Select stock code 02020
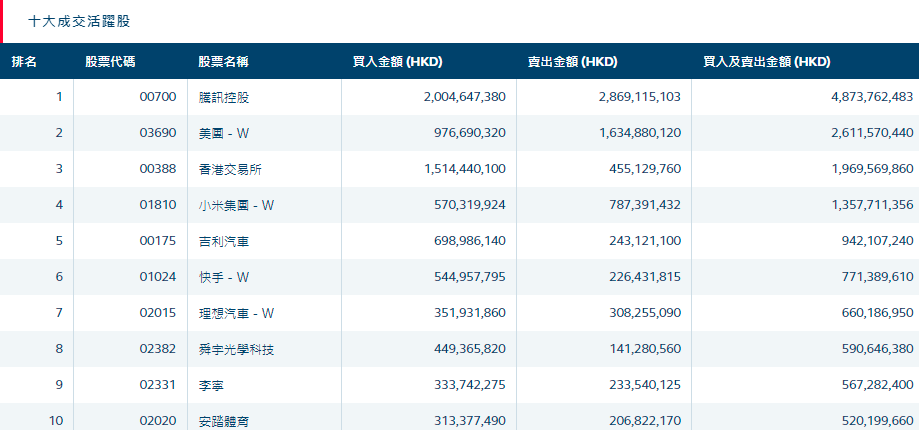The image size is (919, 430). (158, 421)
